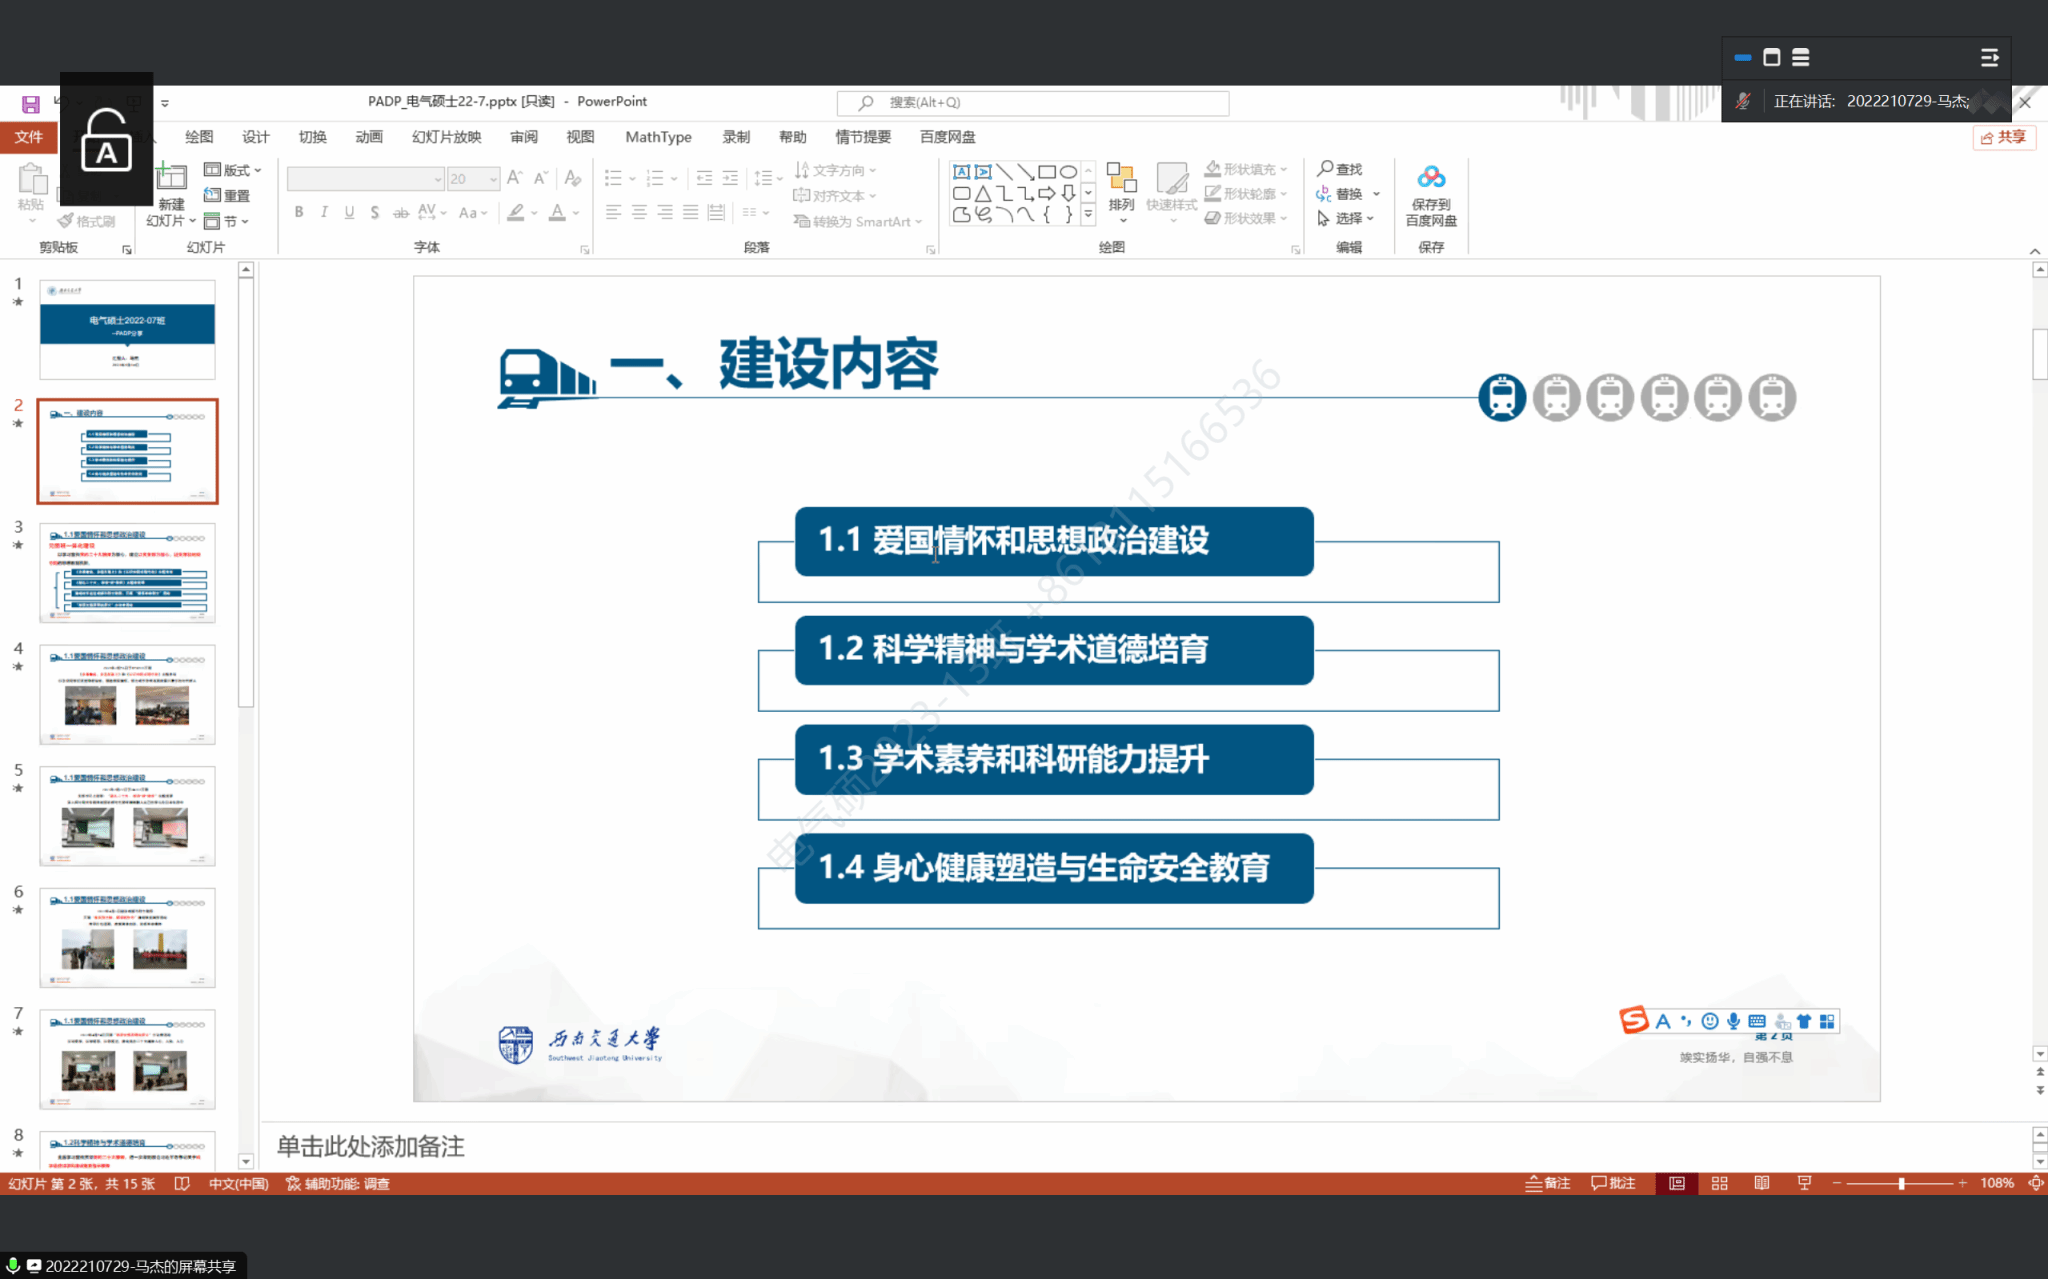Toggle the Comments pane in status bar

(1613, 1183)
